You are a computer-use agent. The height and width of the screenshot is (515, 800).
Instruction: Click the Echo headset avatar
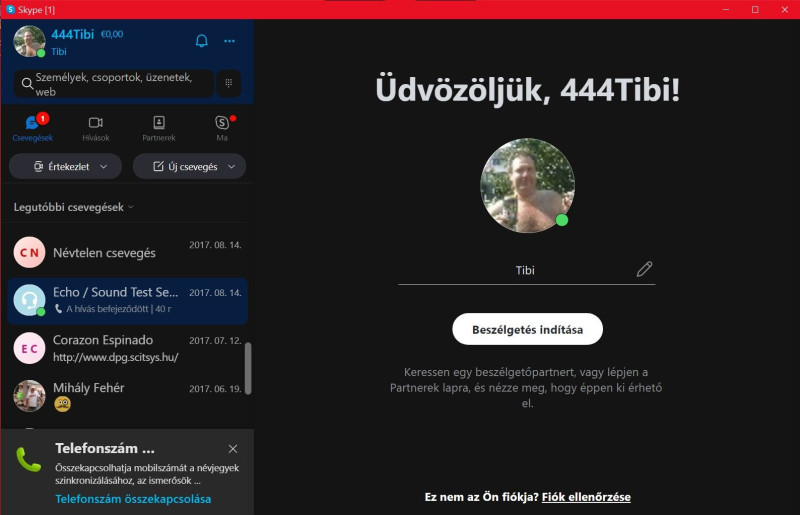[x=29, y=300]
